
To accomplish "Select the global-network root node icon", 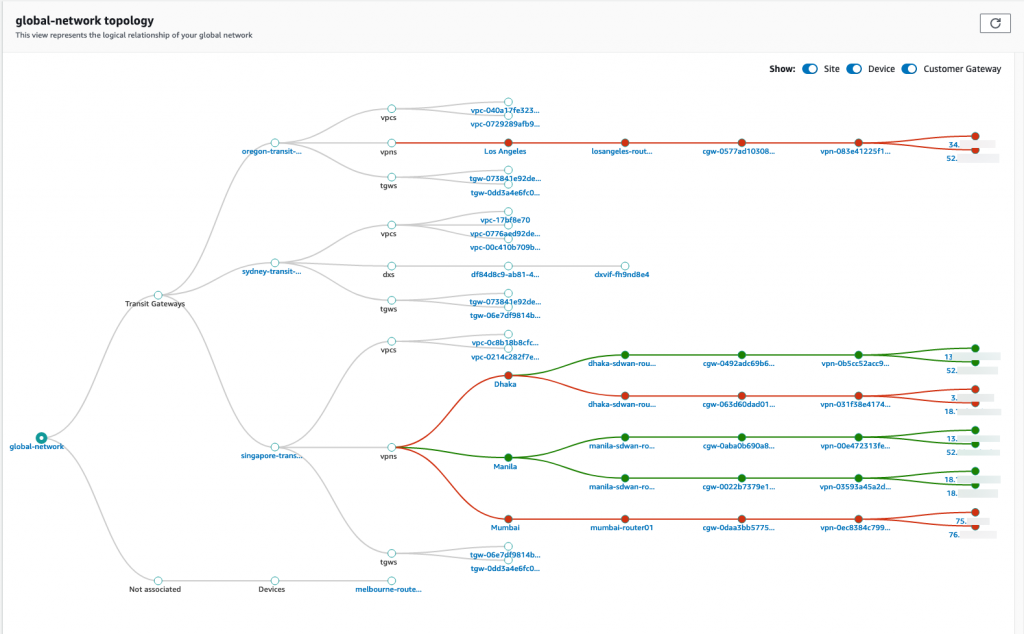I will (41, 438).
